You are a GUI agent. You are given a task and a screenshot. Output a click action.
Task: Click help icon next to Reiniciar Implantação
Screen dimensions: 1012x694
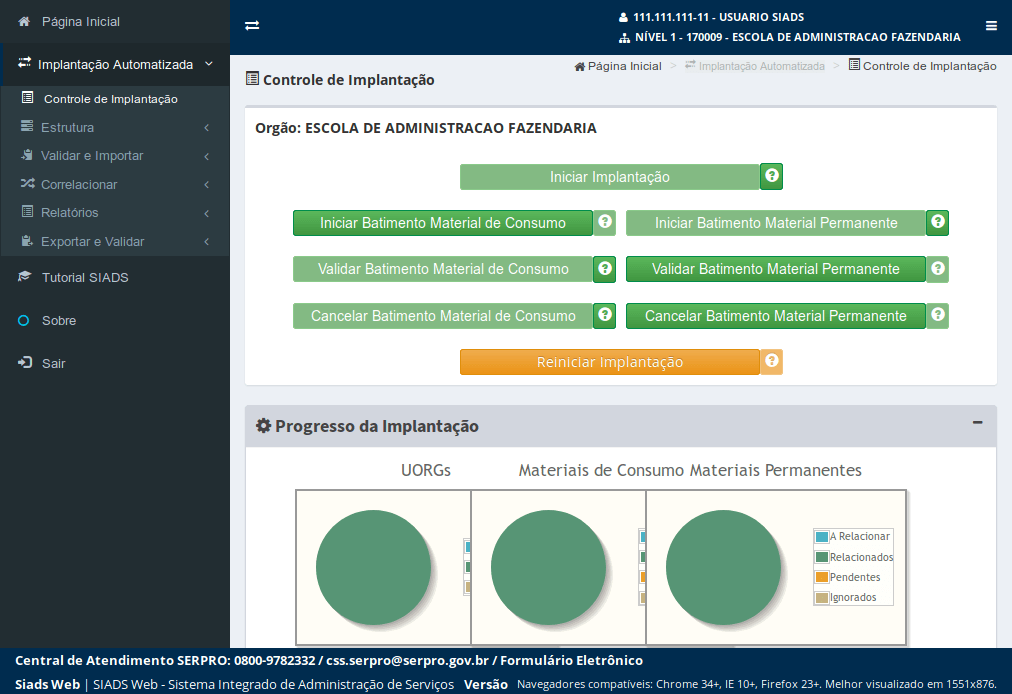coord(771,362)
